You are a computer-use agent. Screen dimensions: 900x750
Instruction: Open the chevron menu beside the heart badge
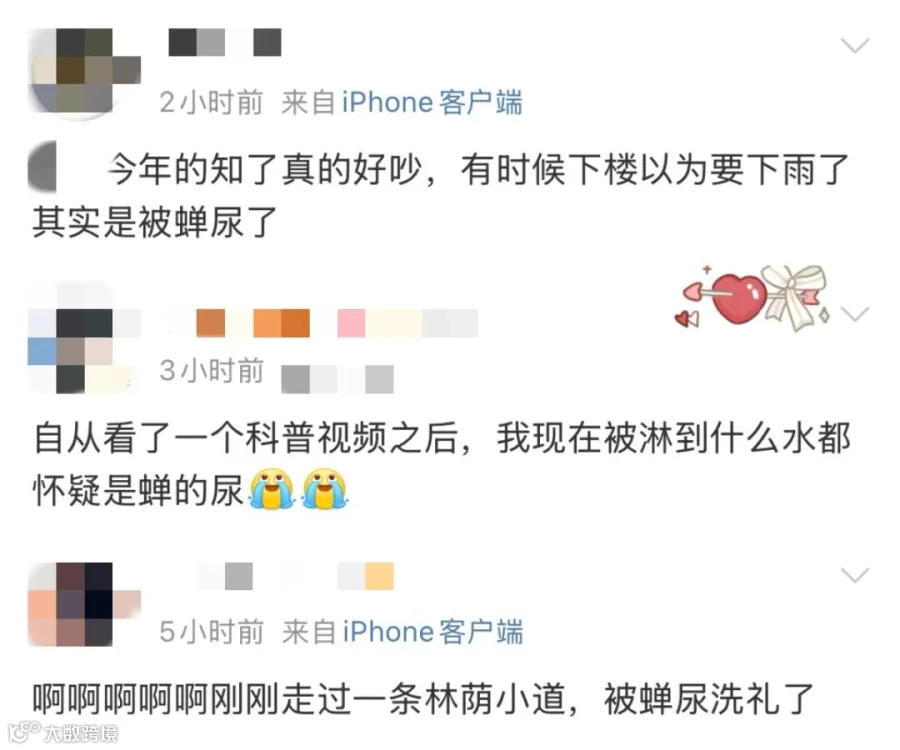point(855,313)
